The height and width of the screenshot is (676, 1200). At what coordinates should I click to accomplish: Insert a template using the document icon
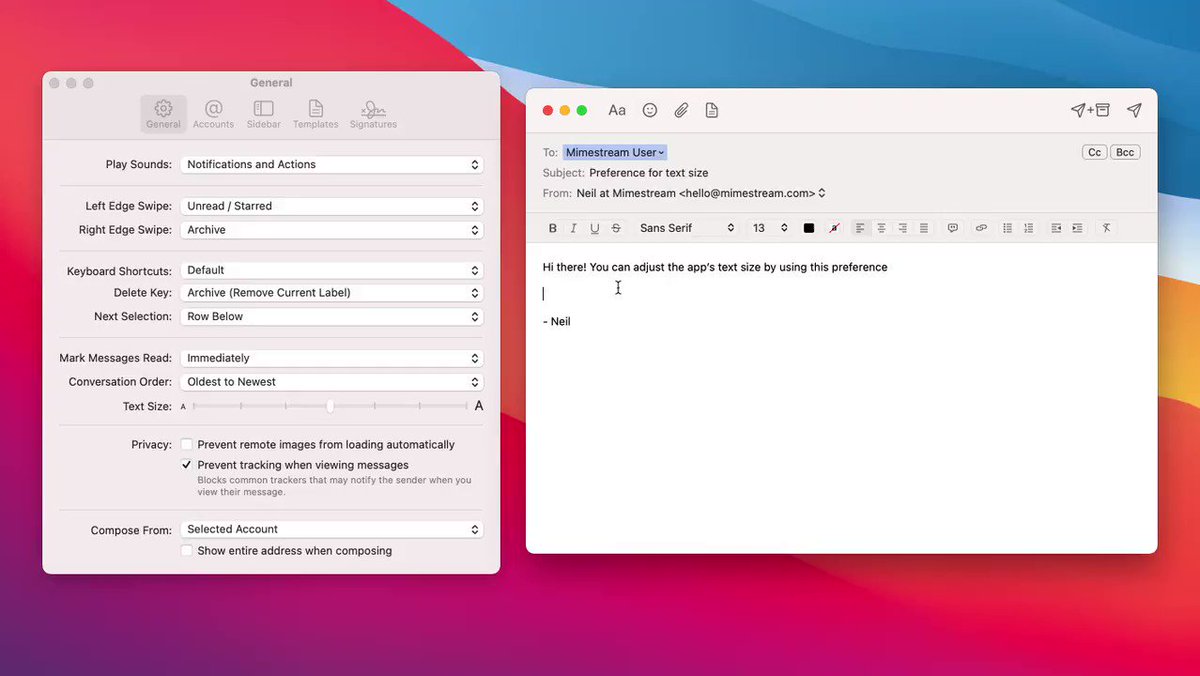point(712,110)
